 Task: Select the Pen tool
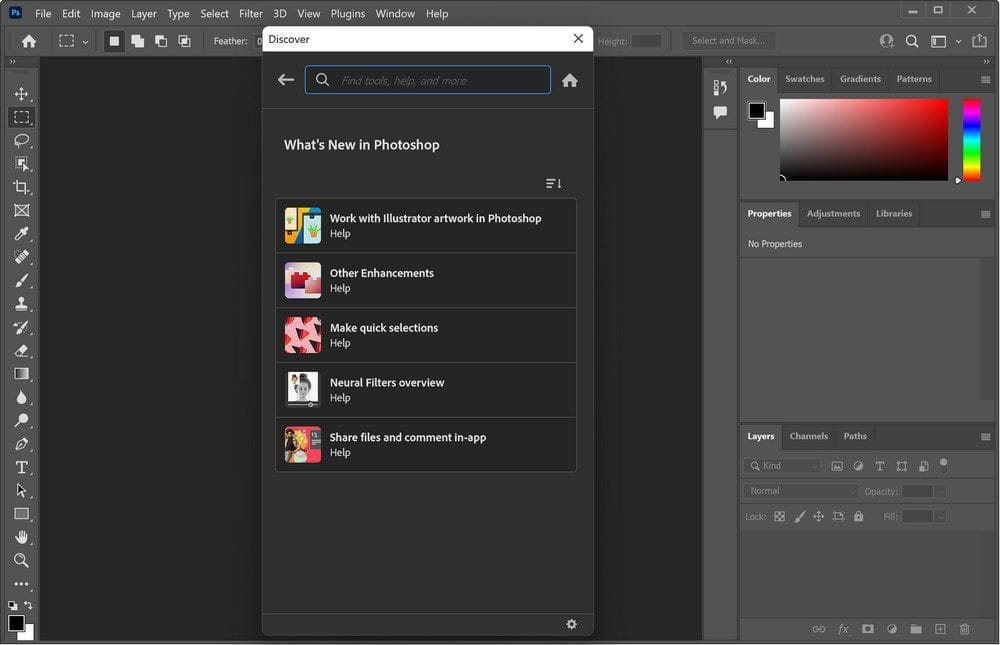pyautogui.click(x=22, y=444)
